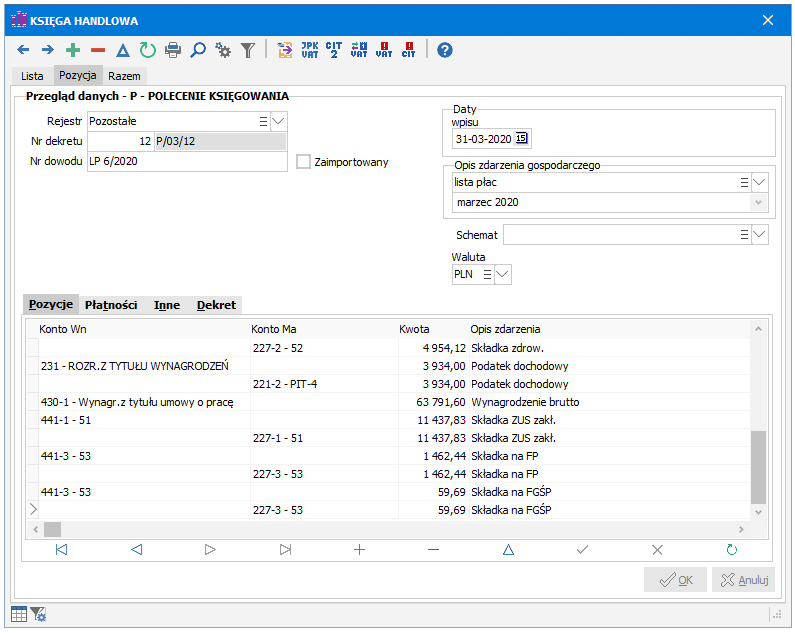Screen dimensions: 795x633
Task: Select the Składka zdrow. row
Action: [388, 348]
